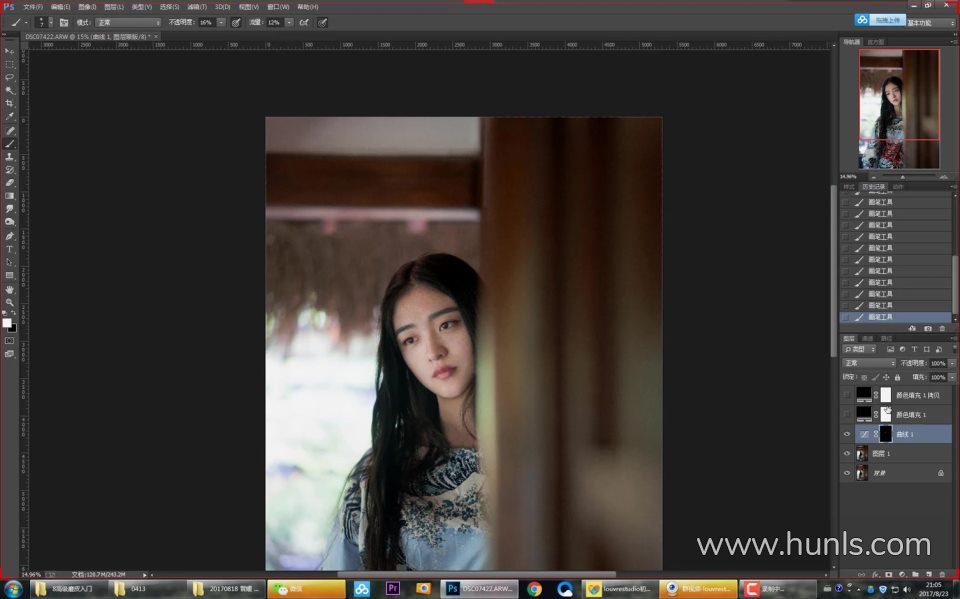Open the brush panel toggle in options bar
Screen dimensions: 960x599
pos(64,23)
